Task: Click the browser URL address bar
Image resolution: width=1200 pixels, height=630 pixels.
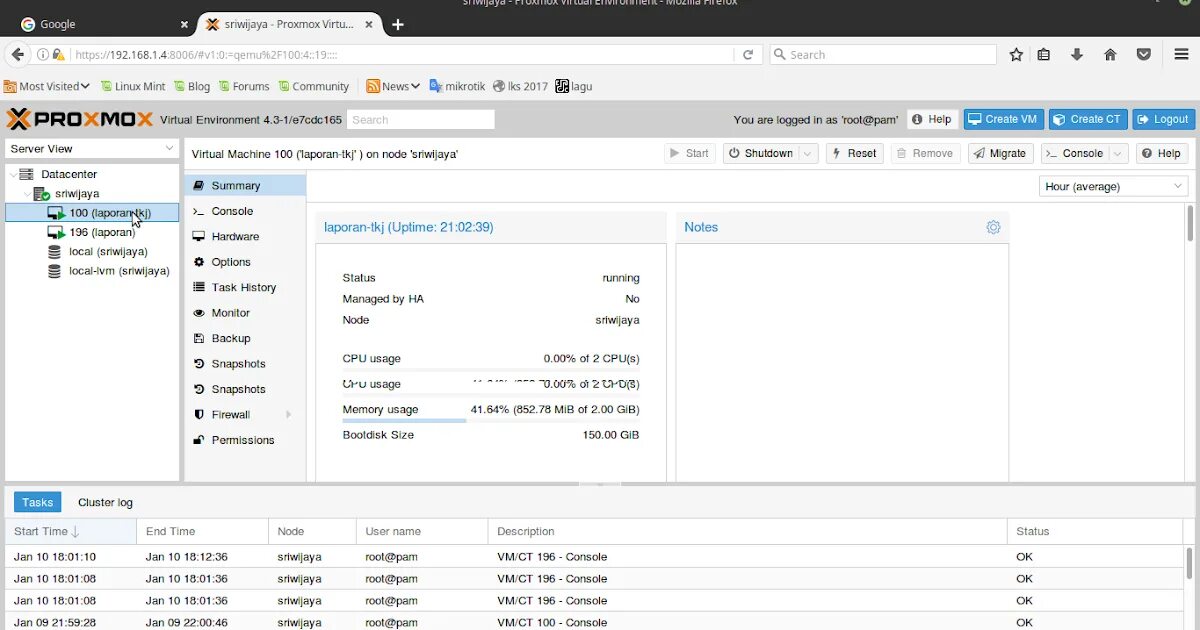Action: tap(400, 55)
